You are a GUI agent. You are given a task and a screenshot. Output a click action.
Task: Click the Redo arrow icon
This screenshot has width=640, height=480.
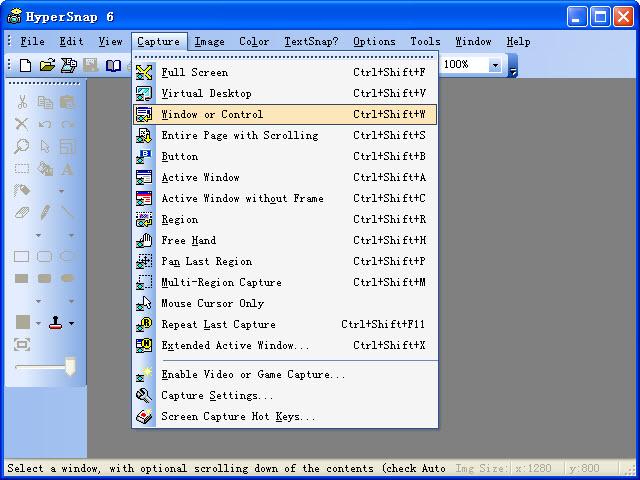(67, 124)
